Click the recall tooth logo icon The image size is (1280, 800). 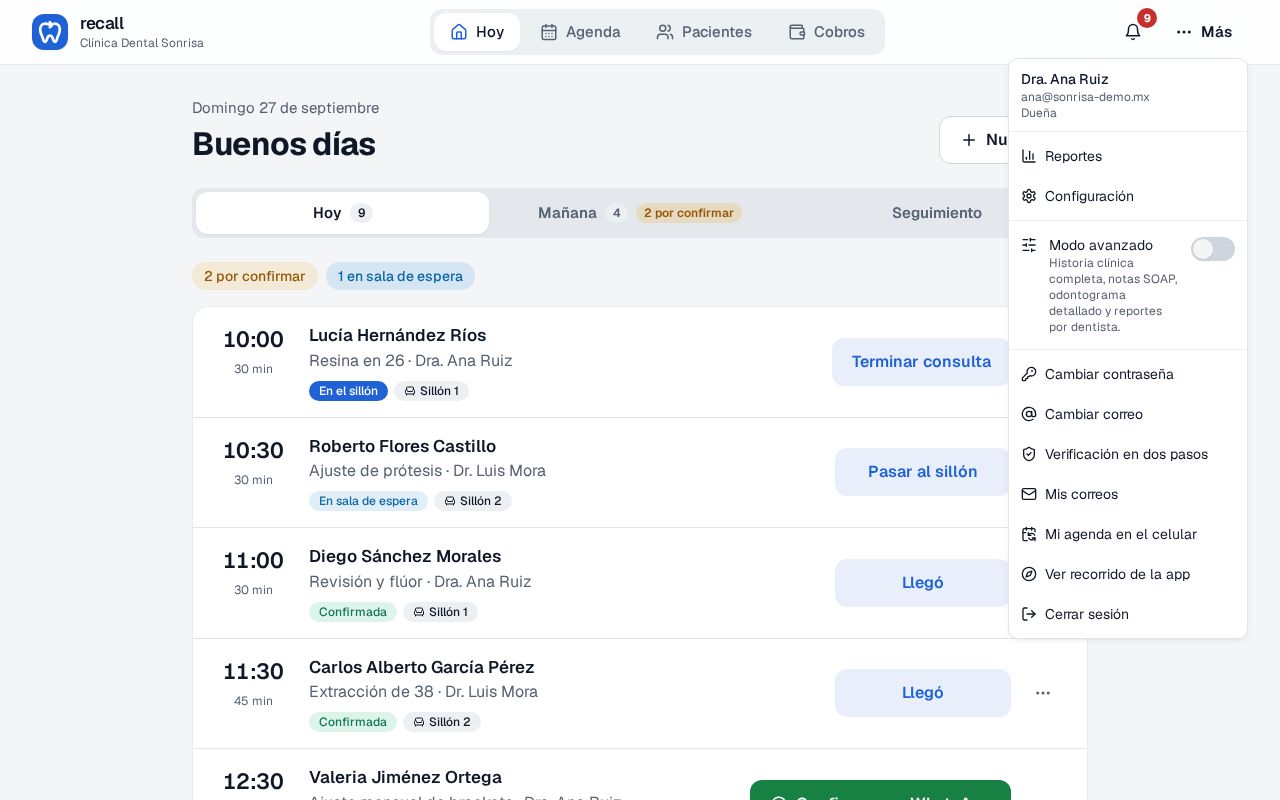[50, 32]
